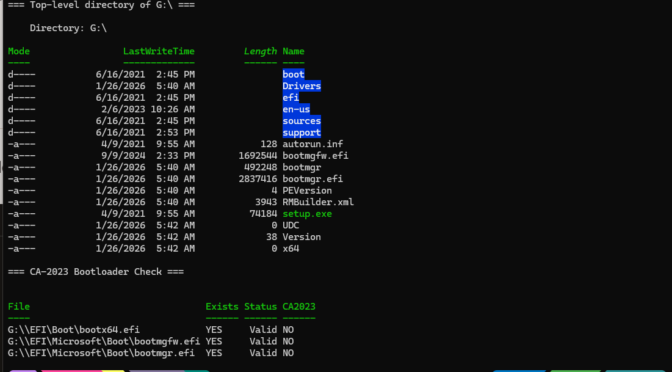Click the bootmgr file name of length 492248
The image size is (672, 372).
pos(301,167)
